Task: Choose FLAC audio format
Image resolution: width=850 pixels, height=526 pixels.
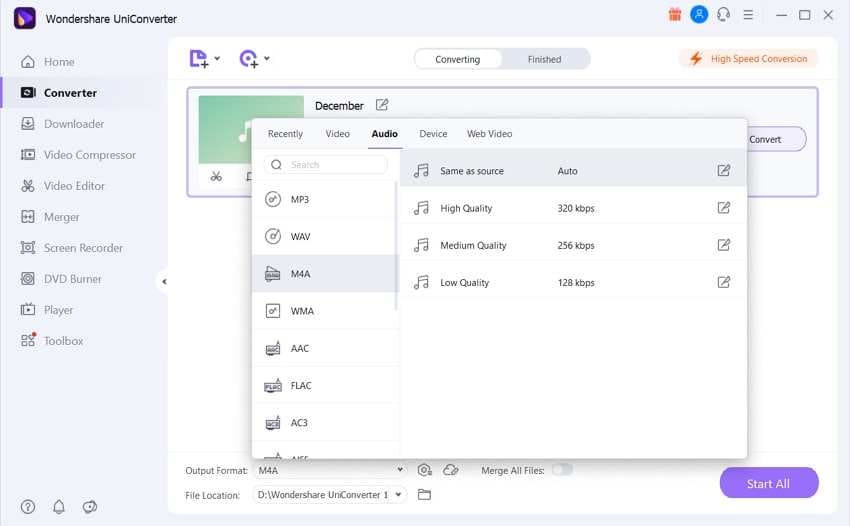Action: coord(325,386)
